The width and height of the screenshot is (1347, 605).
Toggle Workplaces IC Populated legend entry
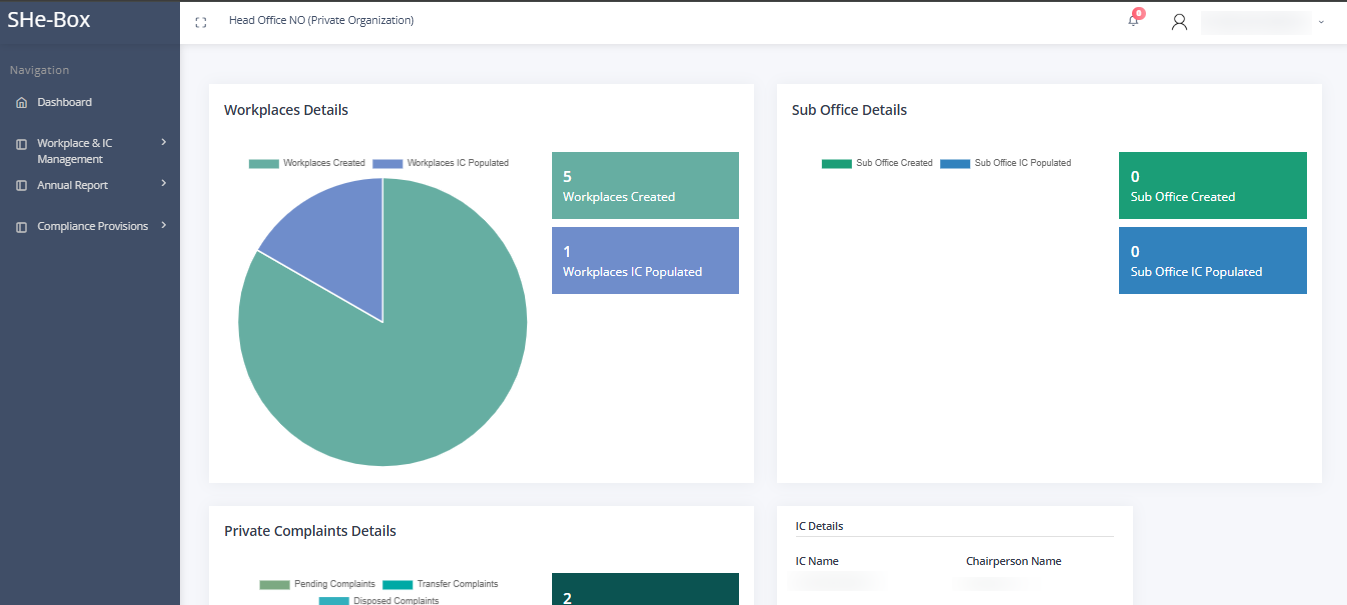coord(441,163)
